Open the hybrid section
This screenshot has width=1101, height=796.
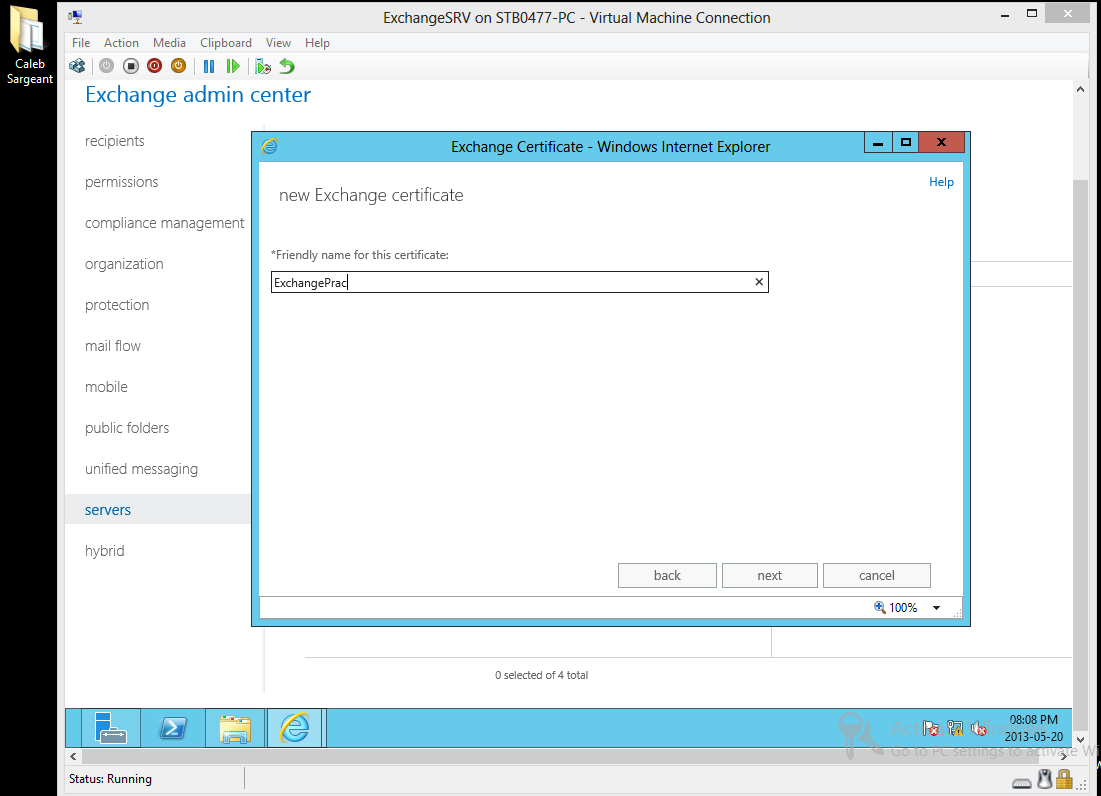coord(105,551)
